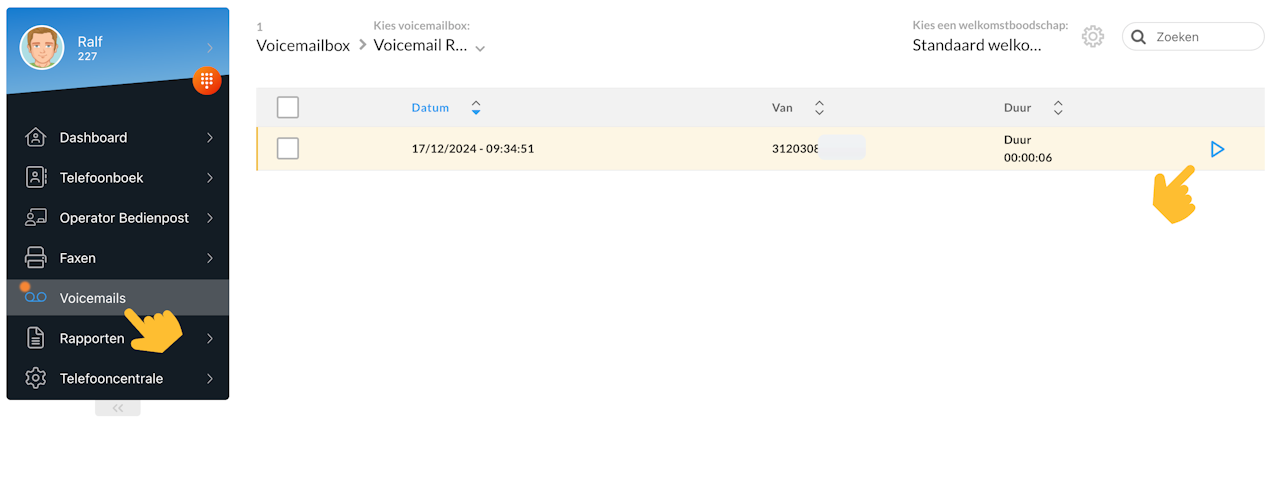The height and width of the screenshot is (484, 1280).
Task: Open welcome message settings gear
Action: click(x=1093, y=37)
